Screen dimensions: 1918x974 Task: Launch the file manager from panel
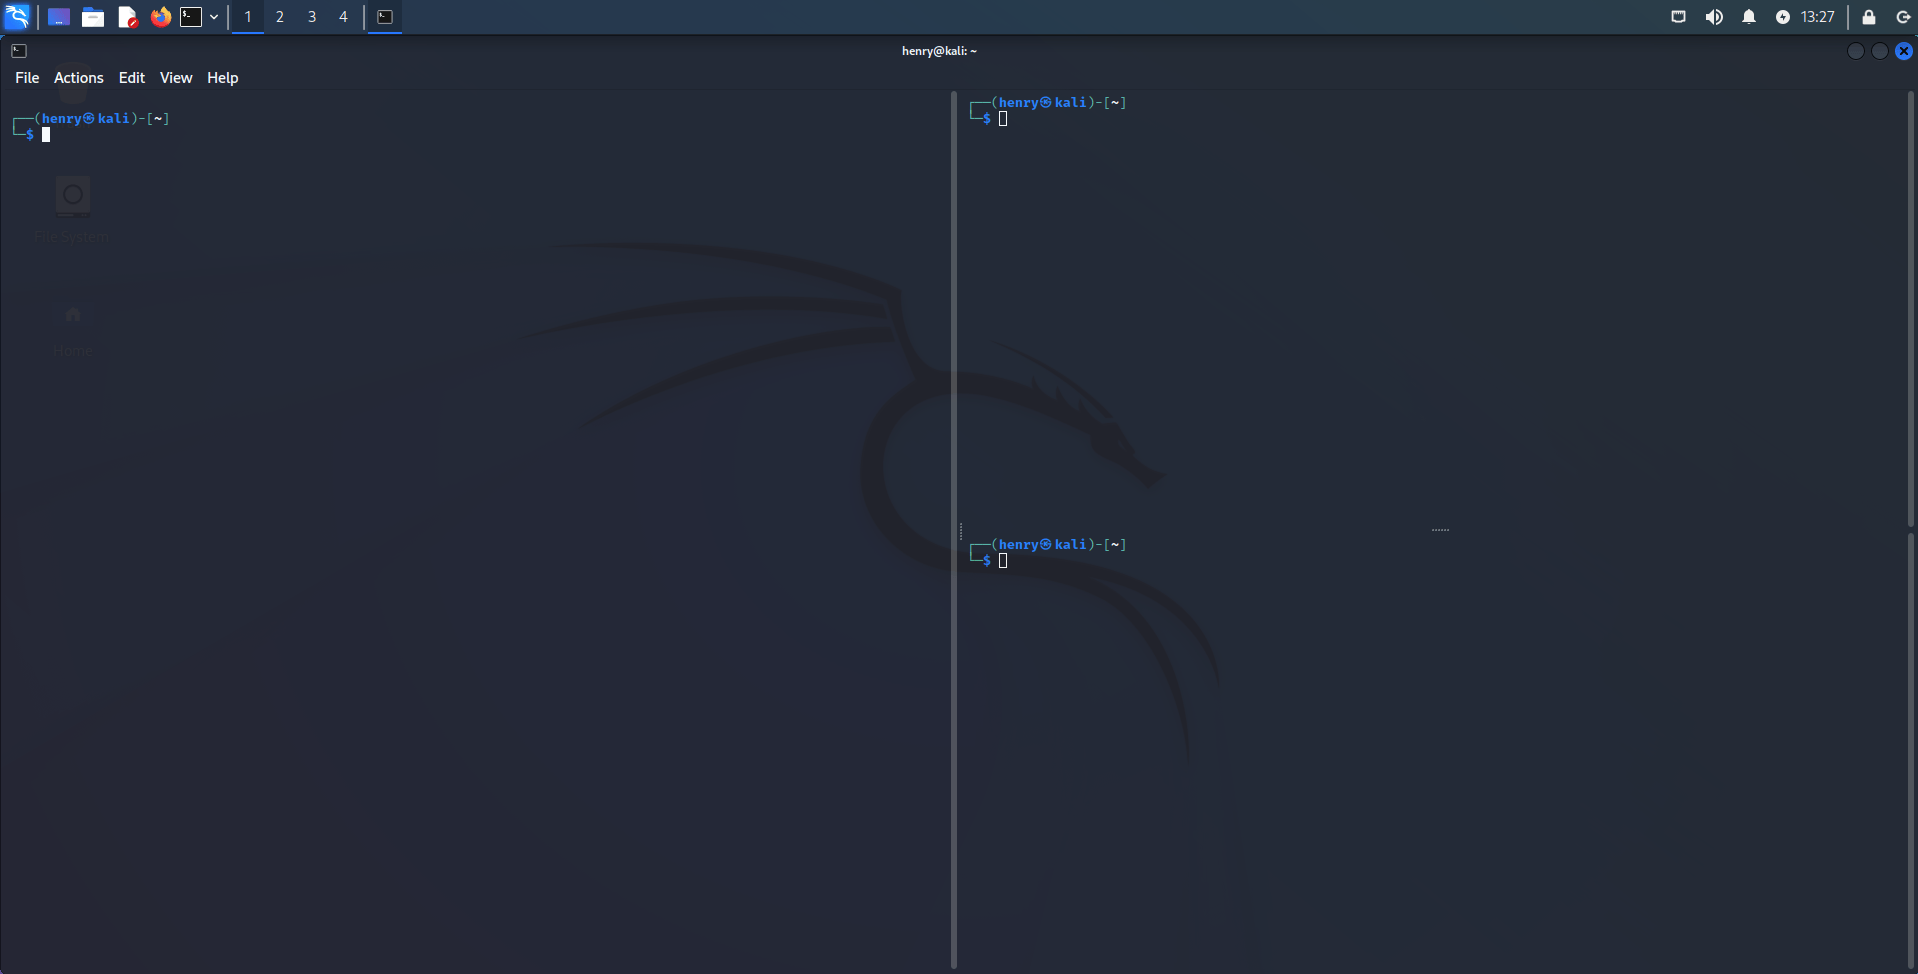tap(93, 17)
